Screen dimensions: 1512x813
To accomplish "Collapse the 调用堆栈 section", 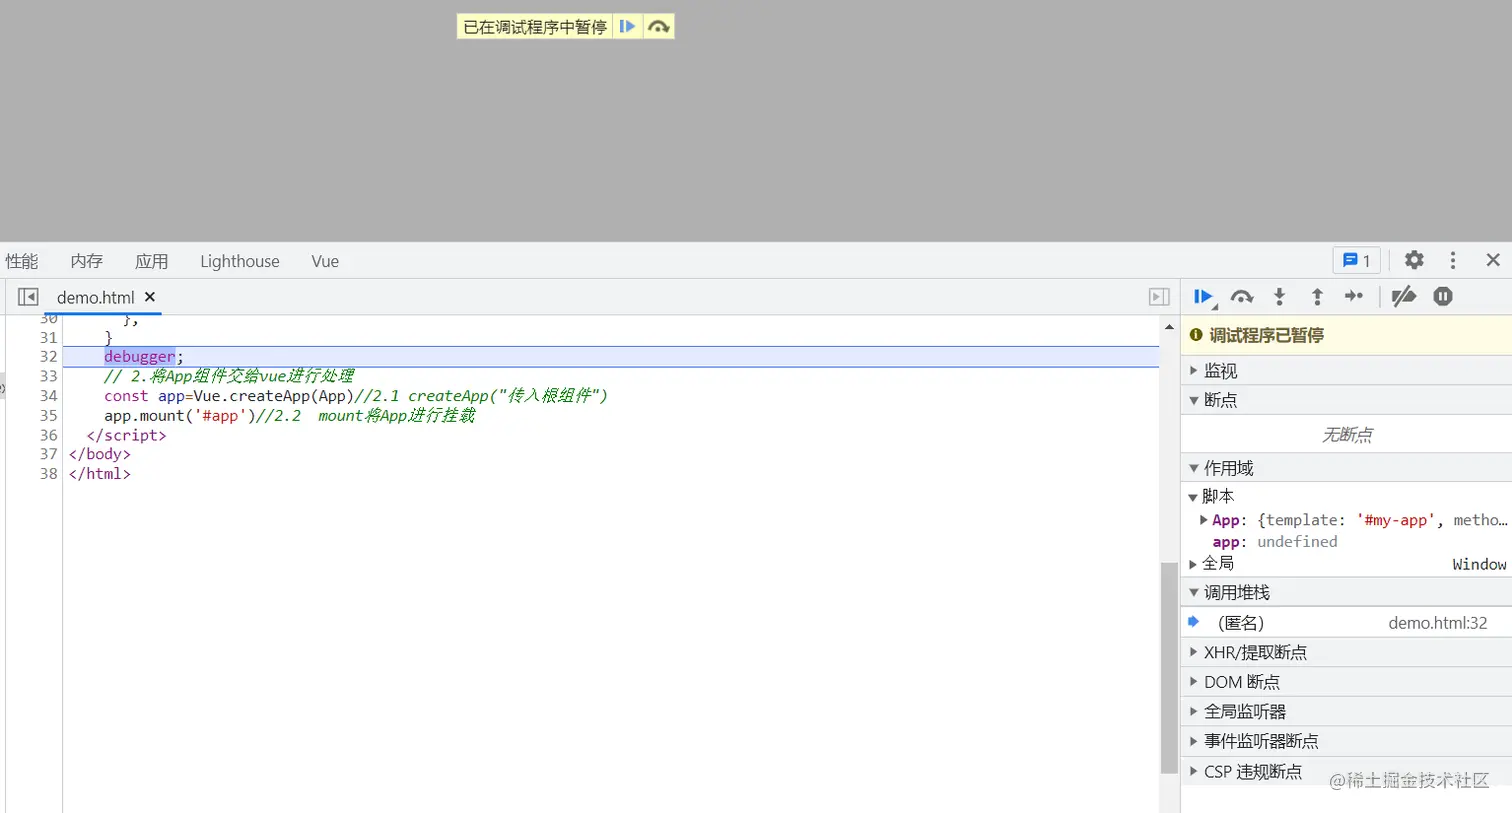I will pyautogui.click(x=1346, y=593).
